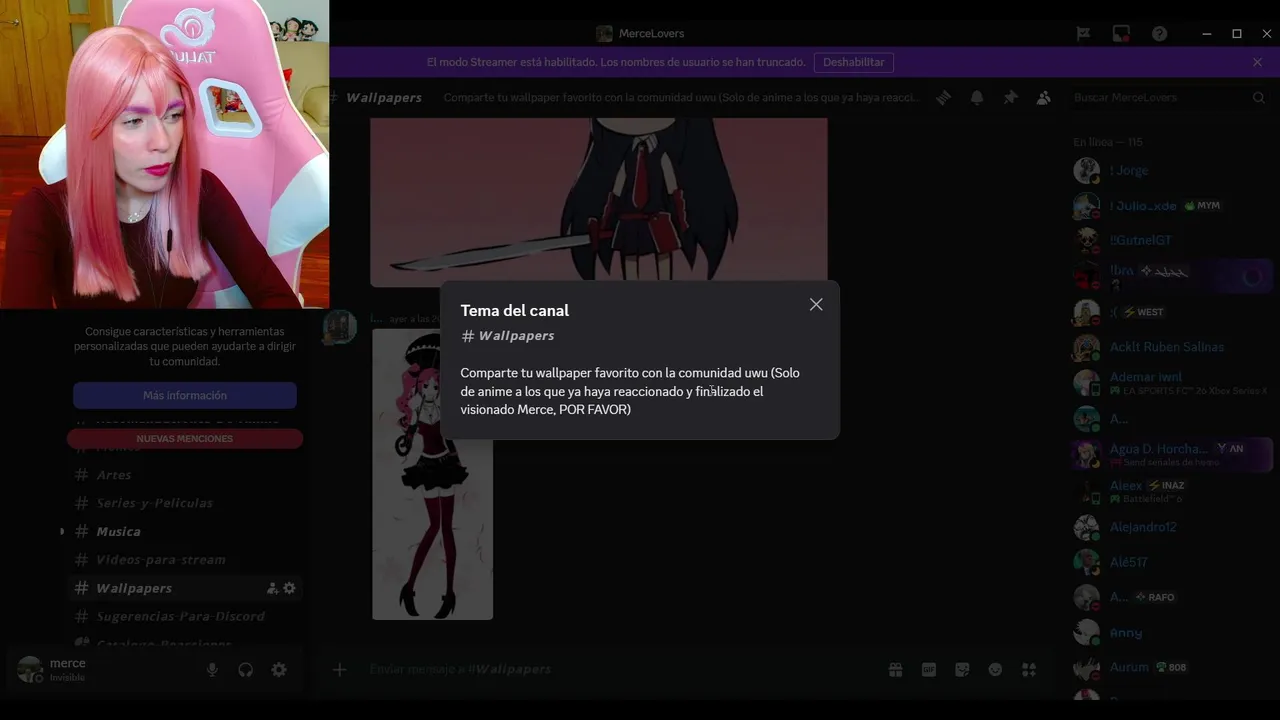Click the Deshabilitar streamer mode button

point(853,62)
